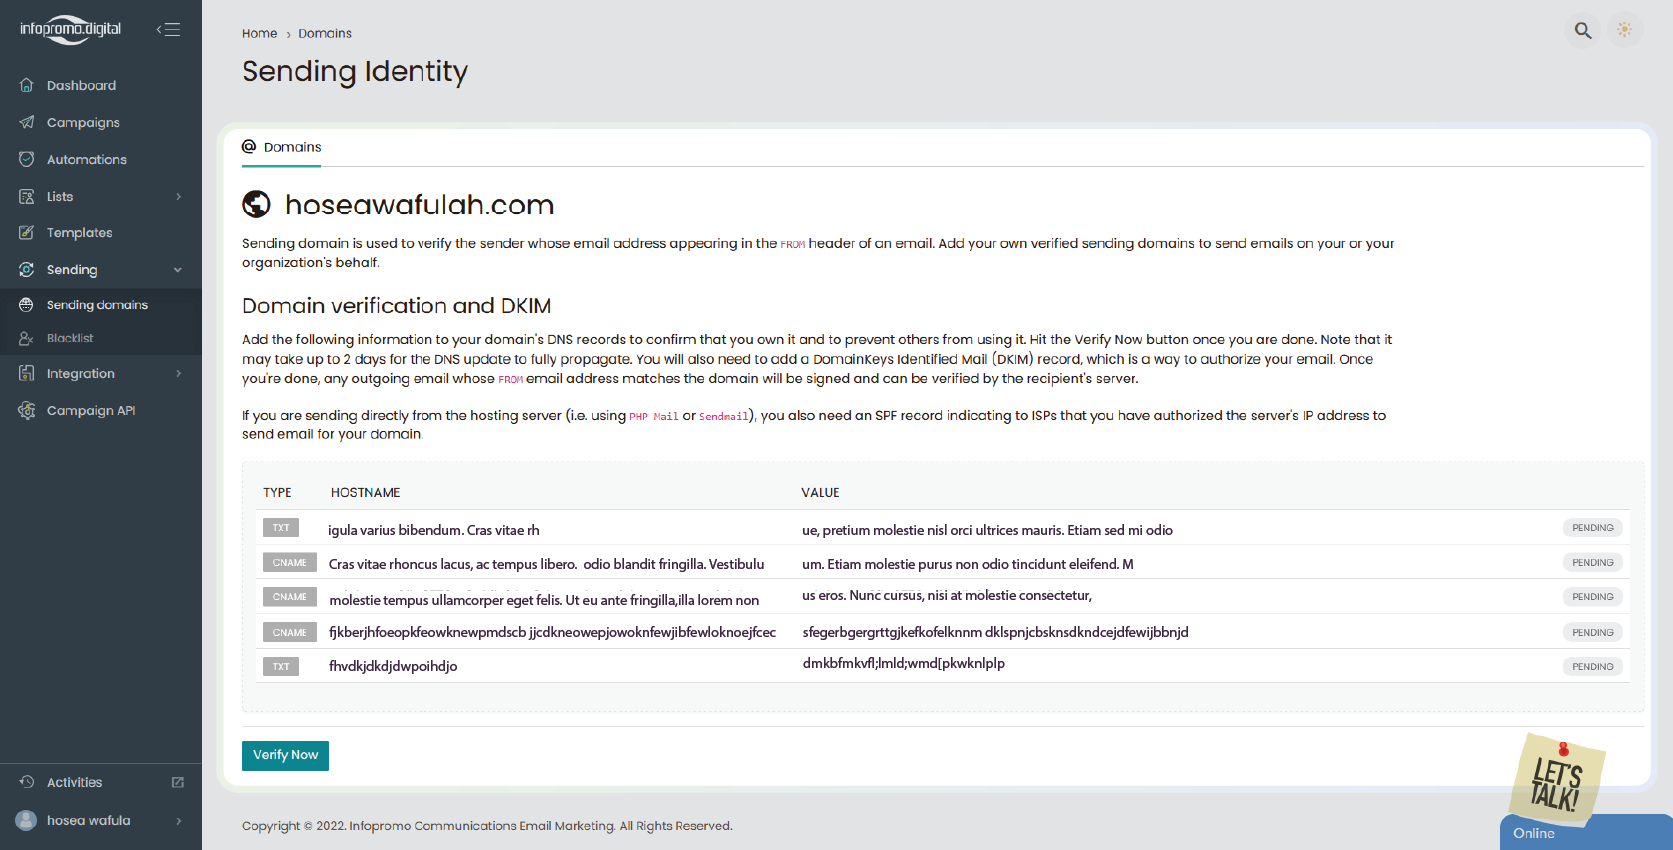Click the Domains breadcrumb link
Image resolution: width=1673 pixels, height=850 pixels.
(x=325, y=33)
